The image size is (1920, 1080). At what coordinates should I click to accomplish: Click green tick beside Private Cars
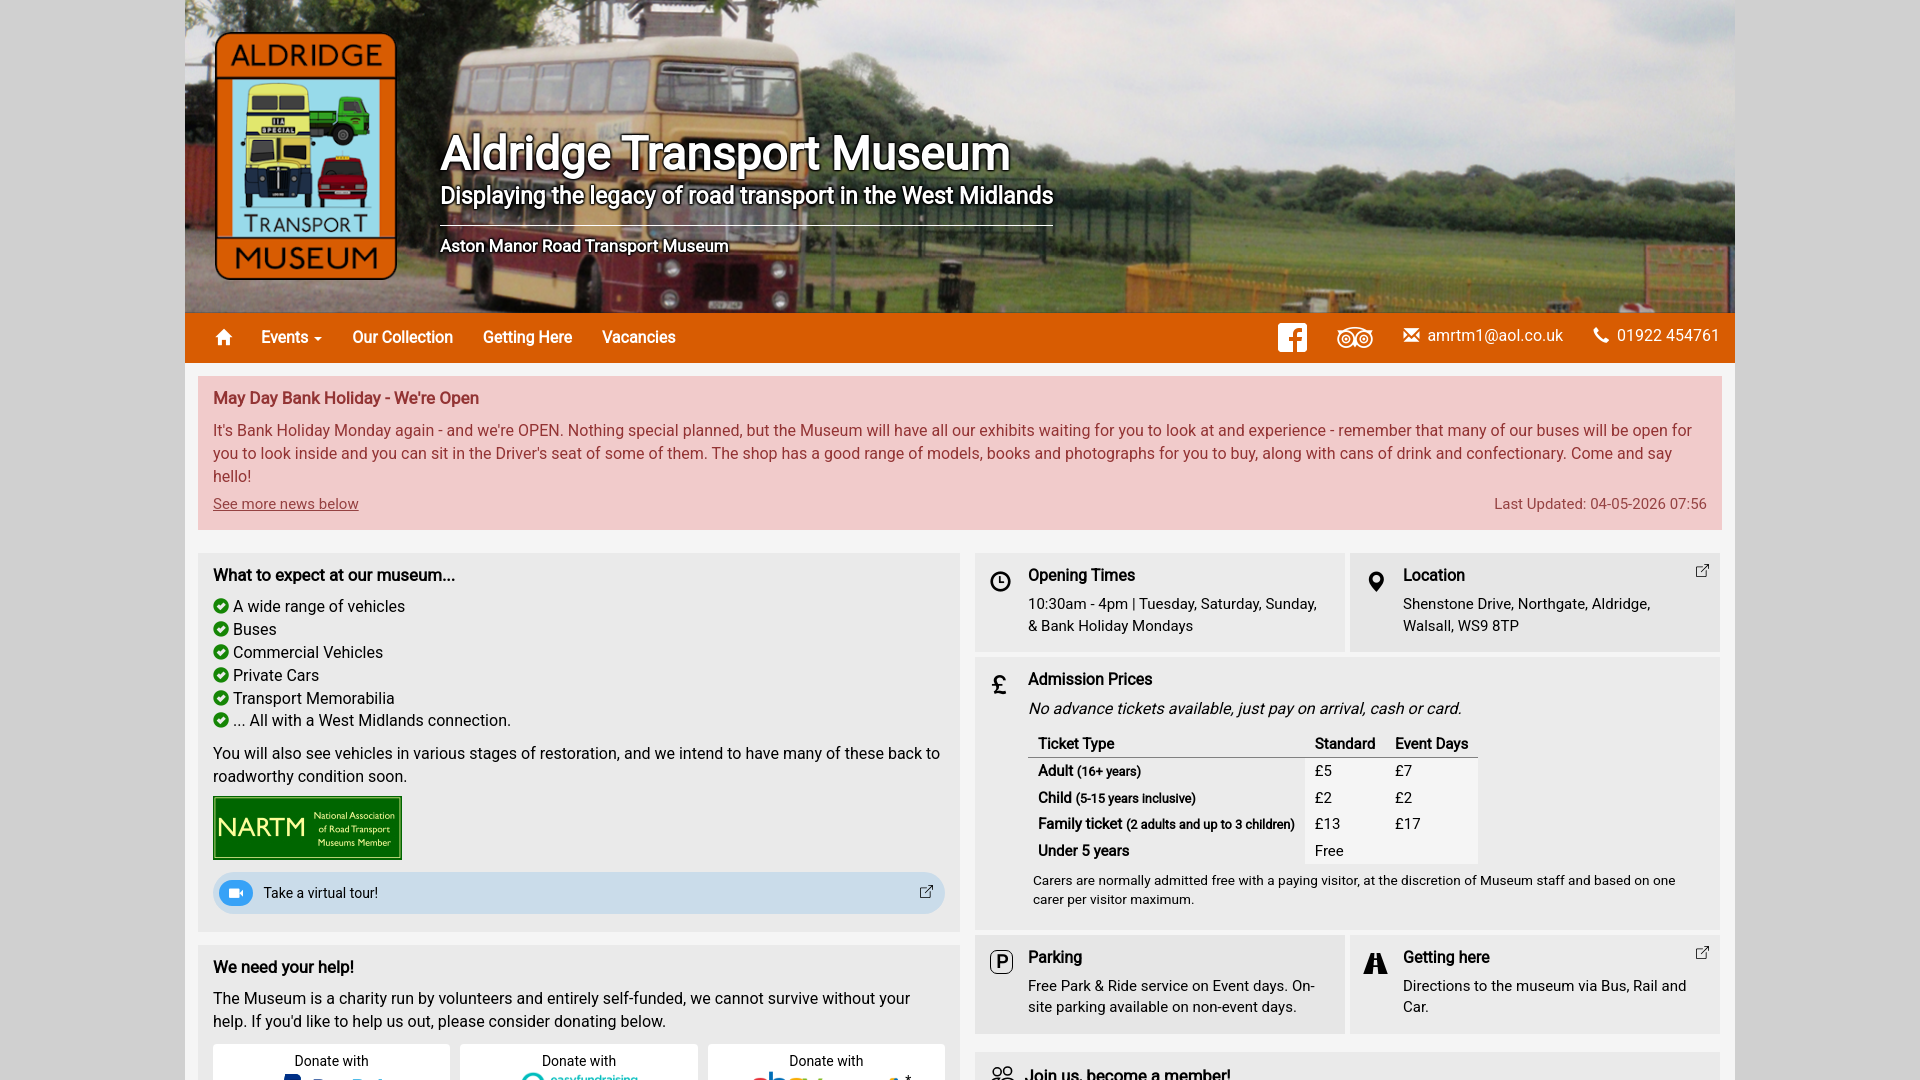coord(221,675)
